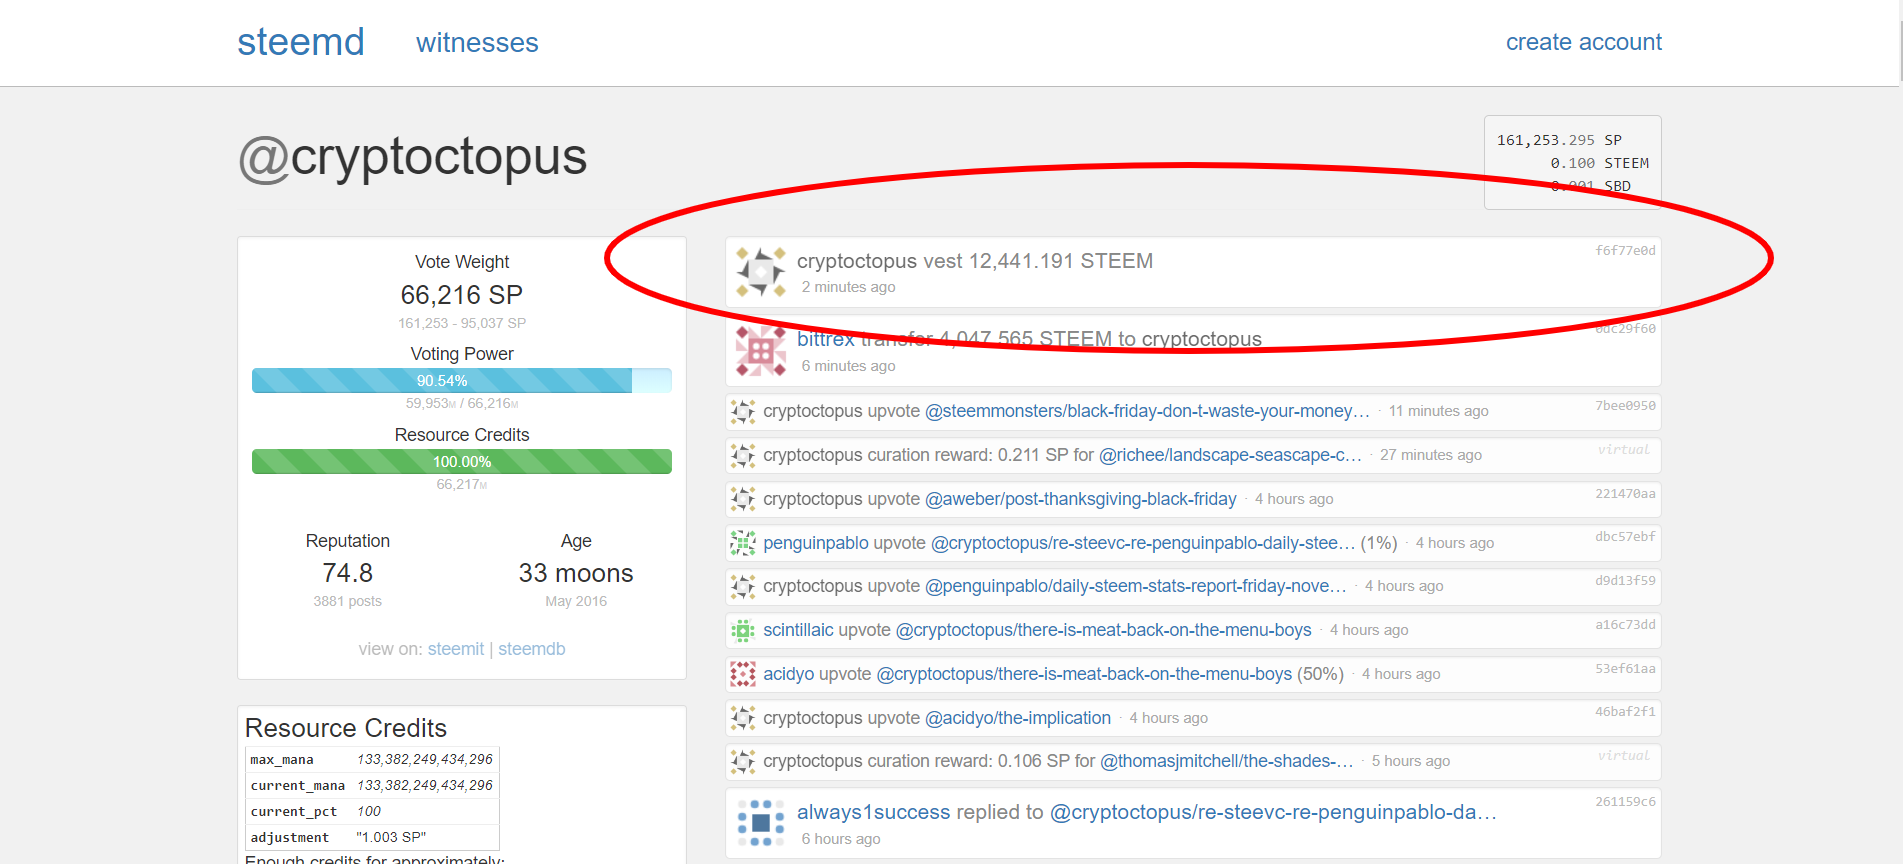This screenshot has height=864, width=1903.
Task: Click avatar icon on steemmonsters upvote row
Action: point(743,411)
